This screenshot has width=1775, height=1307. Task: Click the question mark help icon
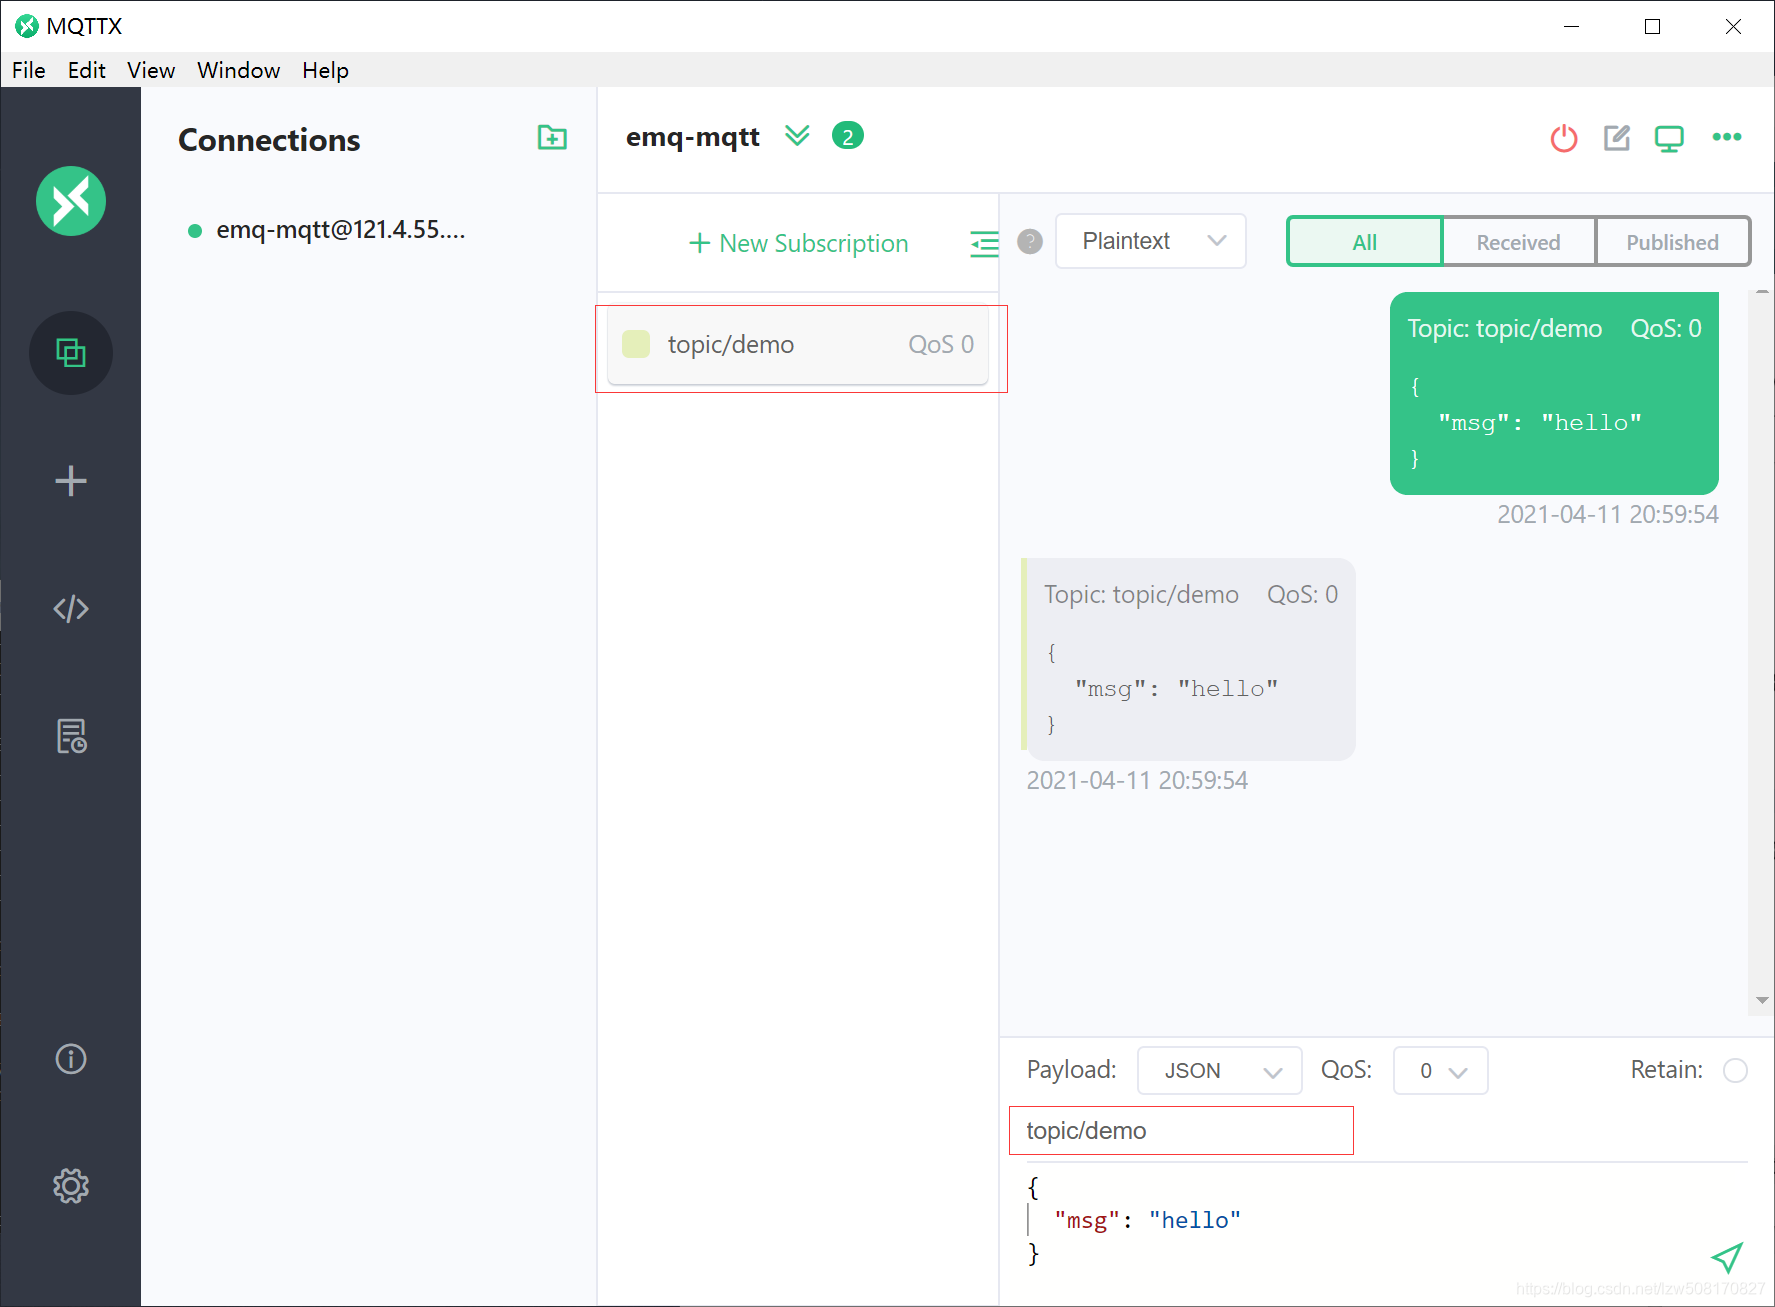[x=1030, y=241]
